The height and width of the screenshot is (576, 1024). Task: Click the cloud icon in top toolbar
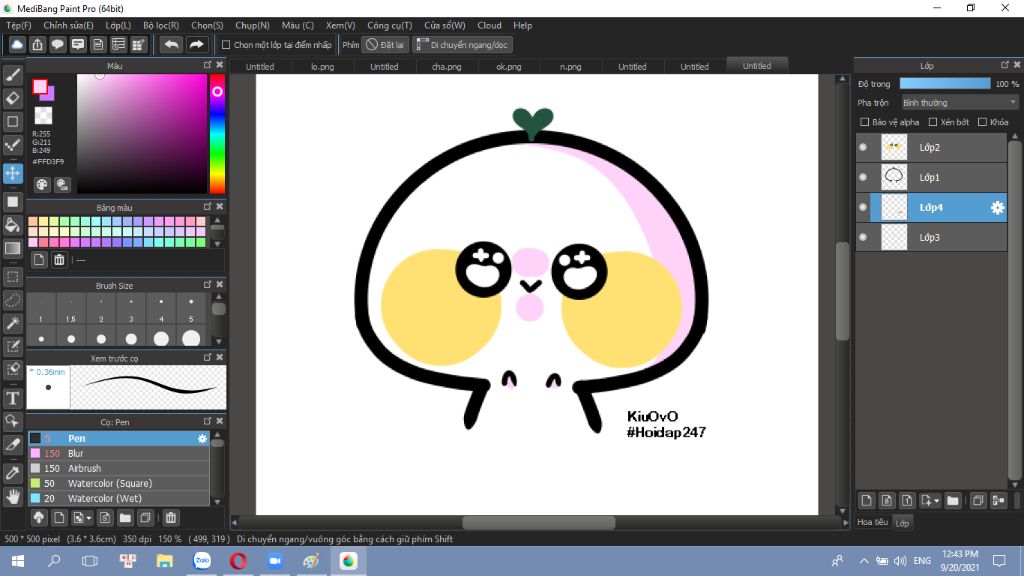point(17,44)
